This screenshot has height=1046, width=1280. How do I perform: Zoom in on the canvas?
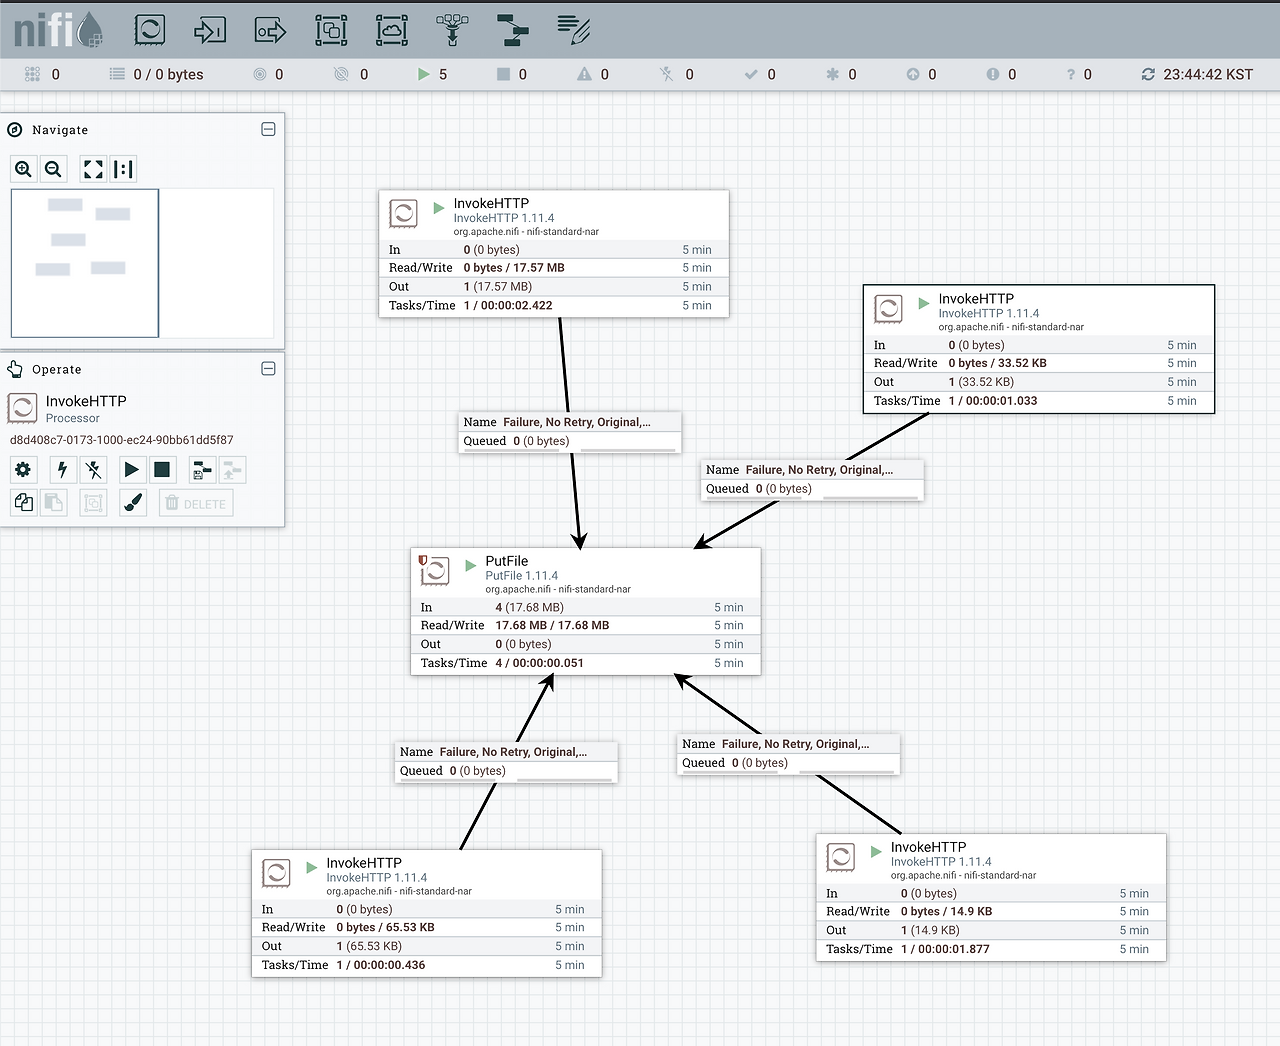coord(24,169)
